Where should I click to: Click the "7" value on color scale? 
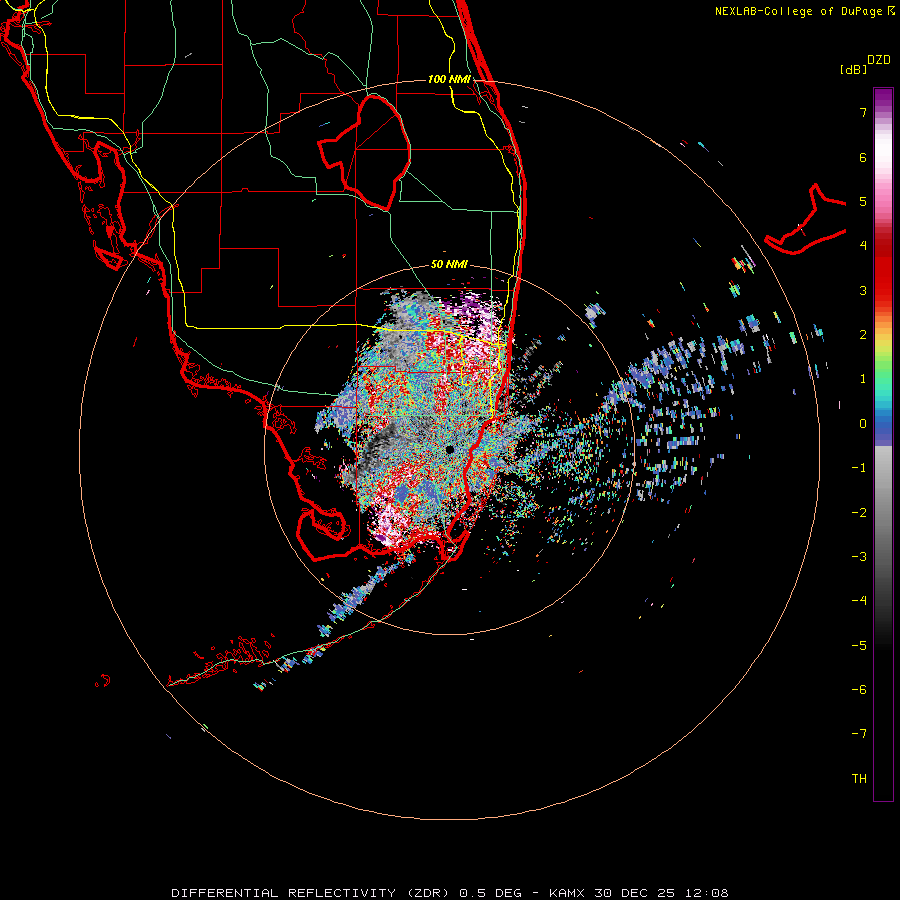coord(863,112)
